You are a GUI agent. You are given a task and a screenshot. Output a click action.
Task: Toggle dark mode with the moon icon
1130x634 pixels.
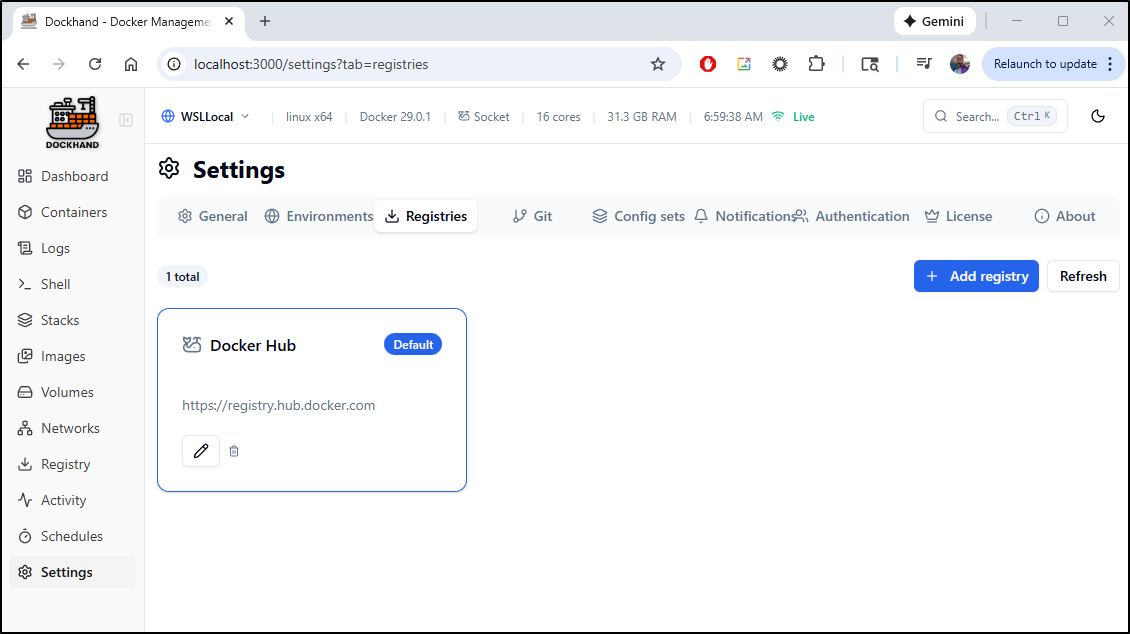[1098, 116]
